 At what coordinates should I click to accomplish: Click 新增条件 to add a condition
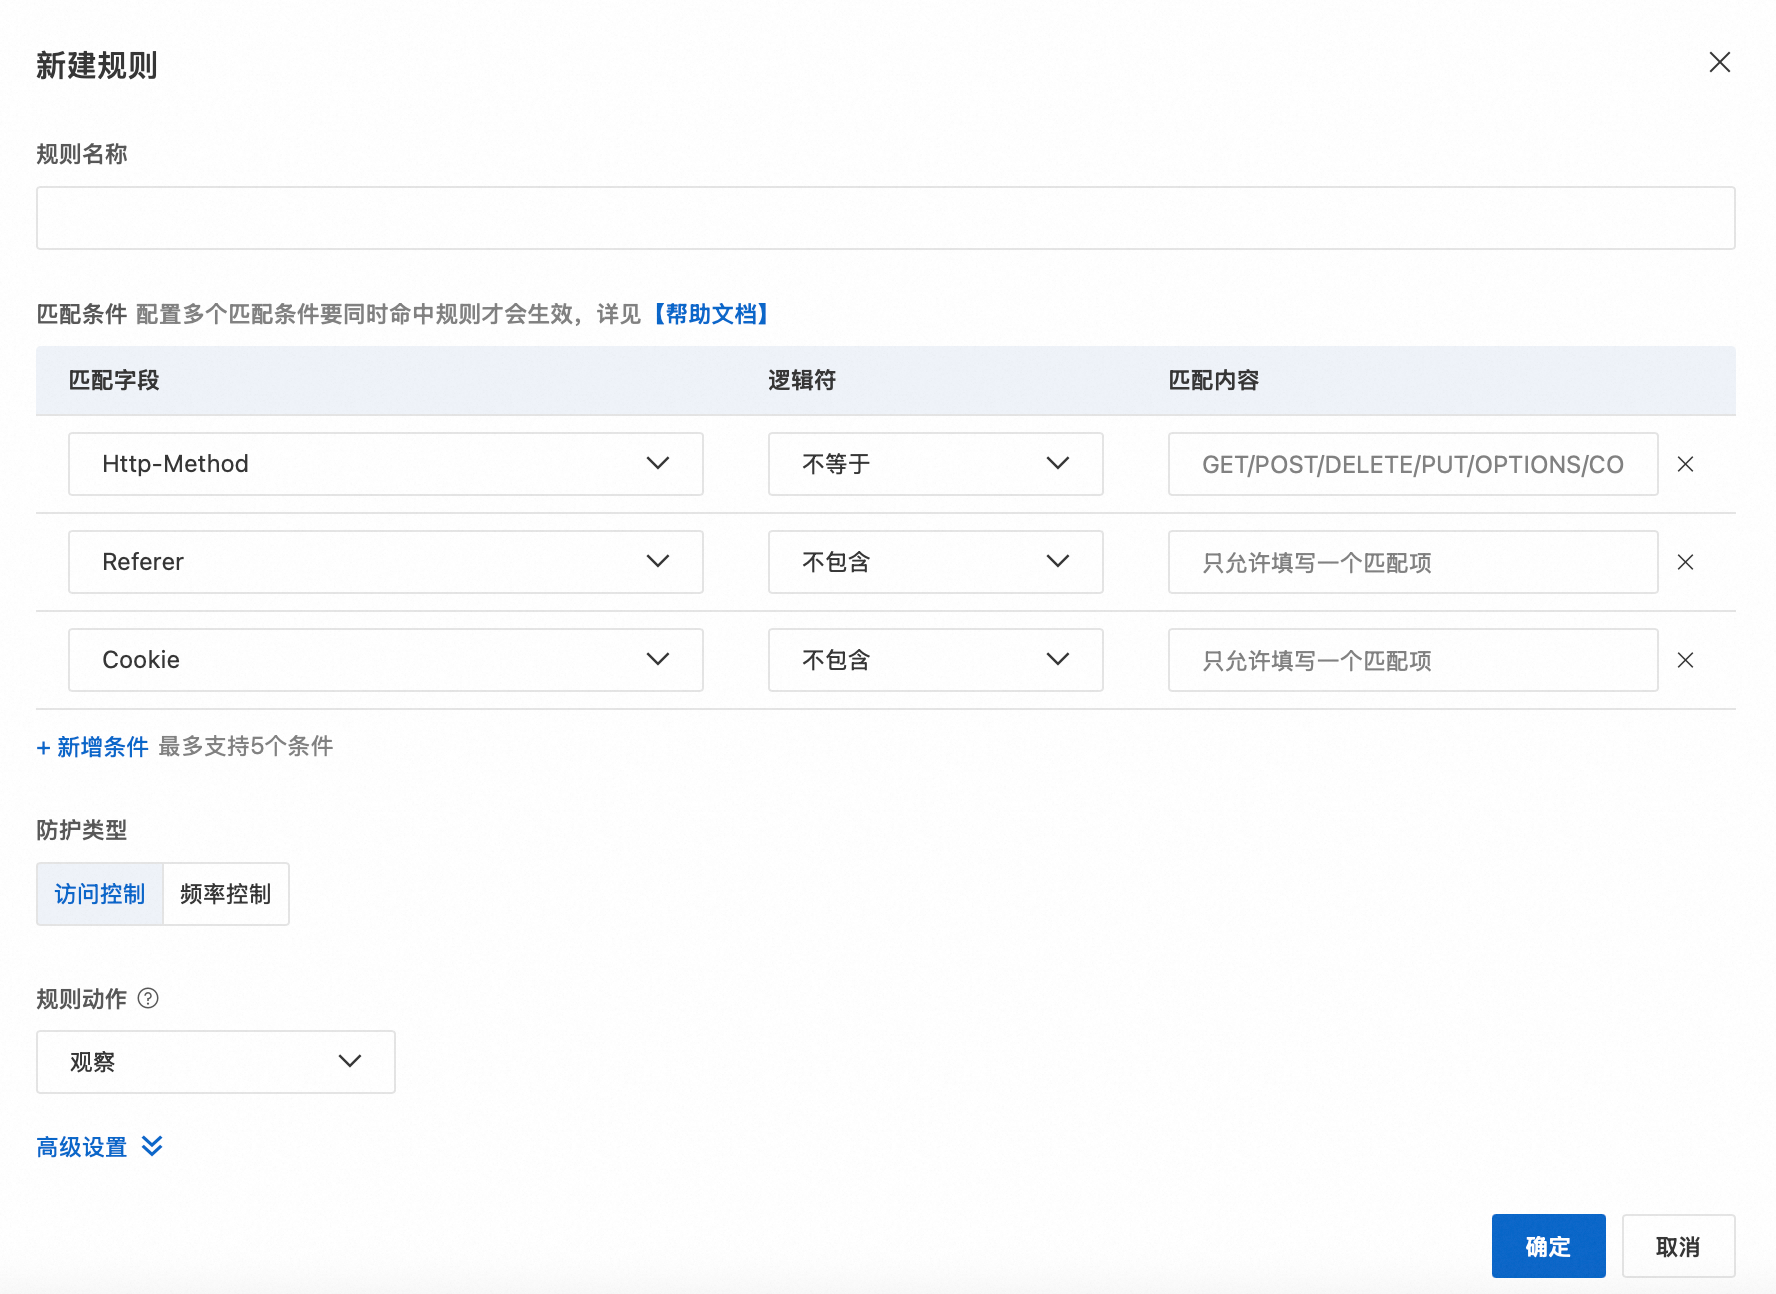(x=93, y=747)
